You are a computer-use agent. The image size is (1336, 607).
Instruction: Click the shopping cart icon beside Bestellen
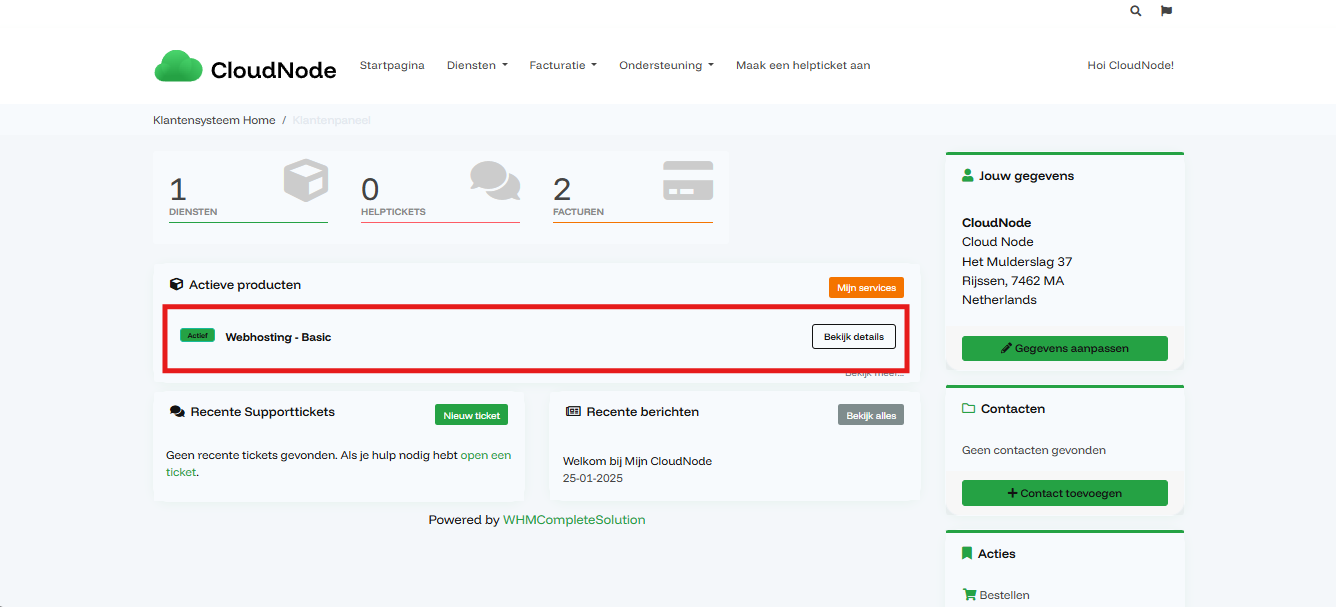[x=969, y=595]
